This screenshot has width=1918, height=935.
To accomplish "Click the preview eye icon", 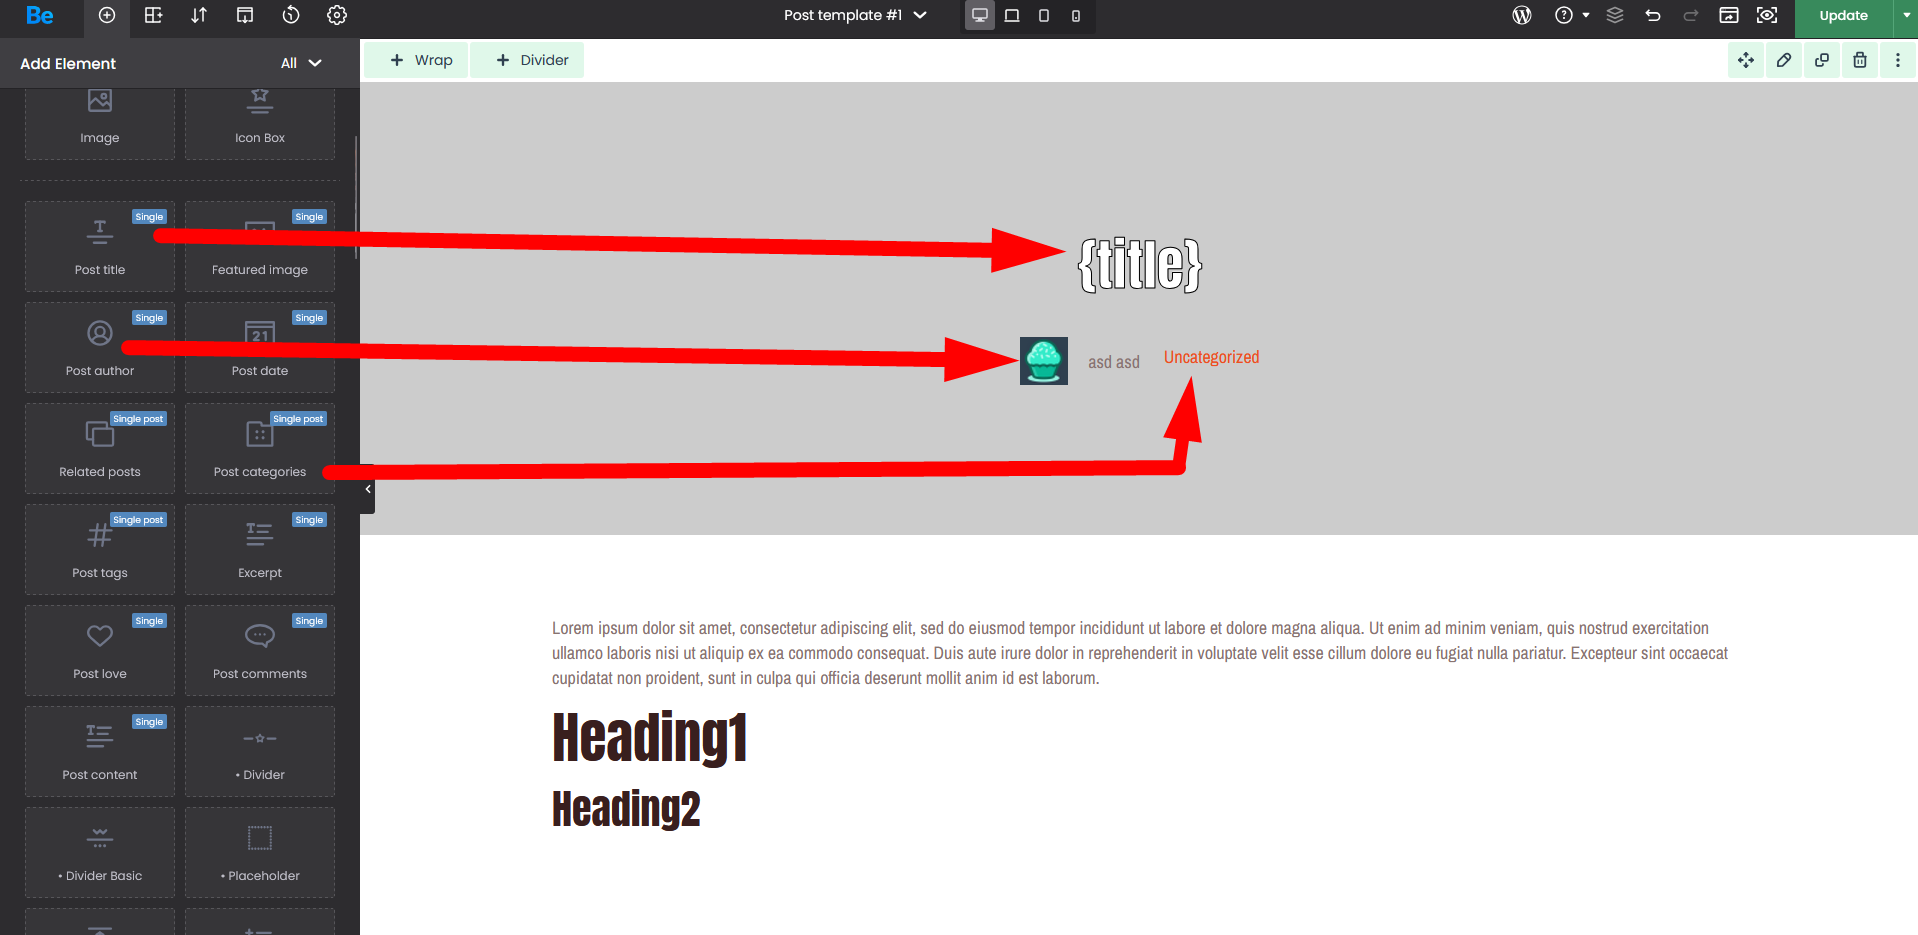I will (x=1767, y=15).
